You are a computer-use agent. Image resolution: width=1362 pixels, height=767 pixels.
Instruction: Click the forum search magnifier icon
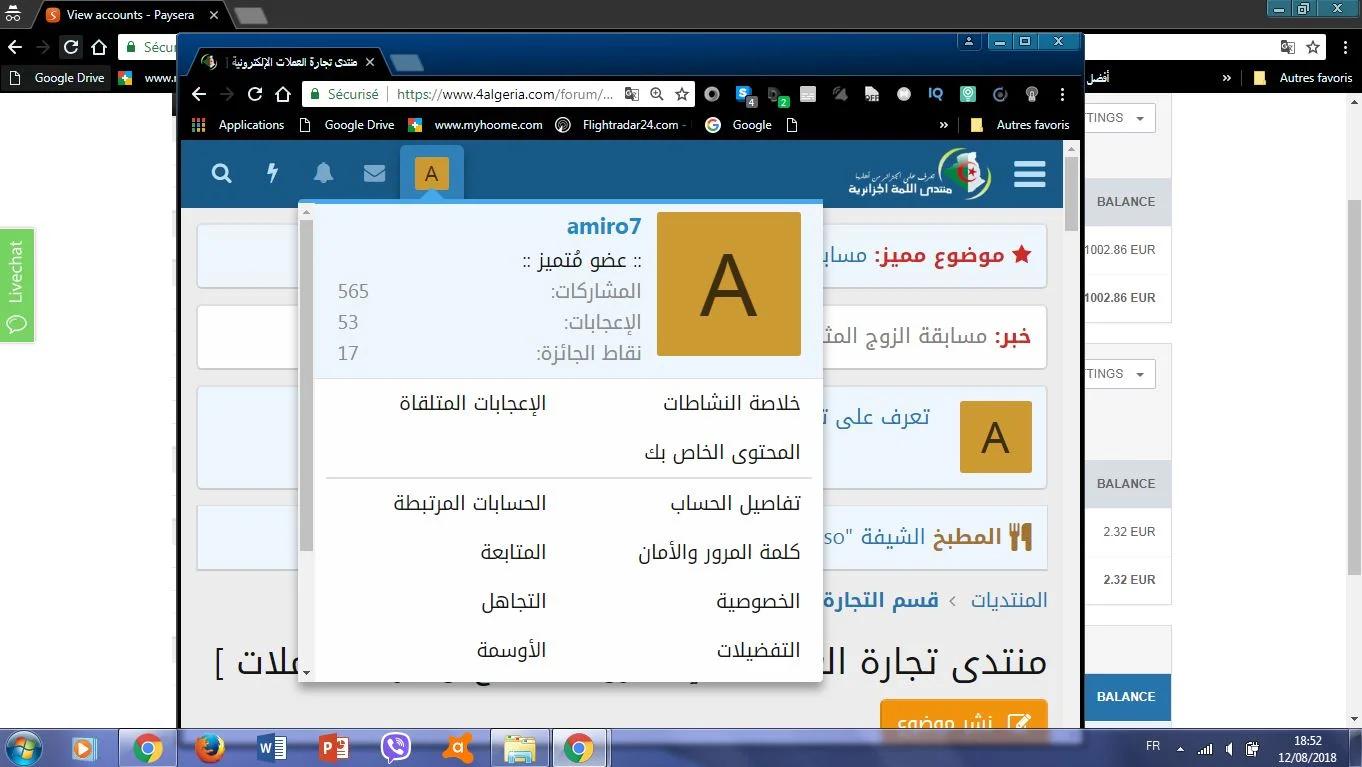click(x=222, y=174)
